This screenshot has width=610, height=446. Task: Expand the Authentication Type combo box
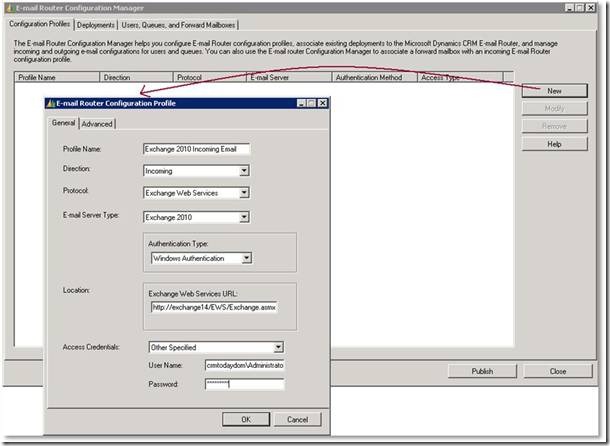pos(246,258)
